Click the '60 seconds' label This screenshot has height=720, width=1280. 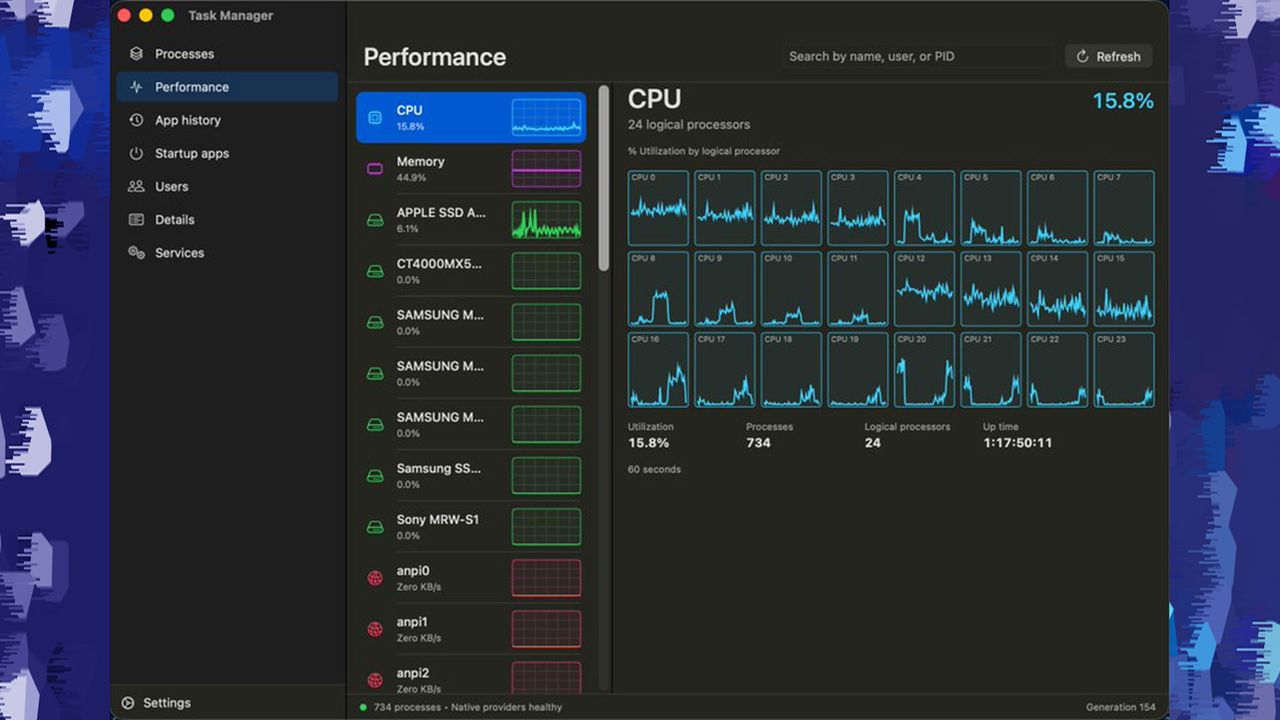click(654, 469)
